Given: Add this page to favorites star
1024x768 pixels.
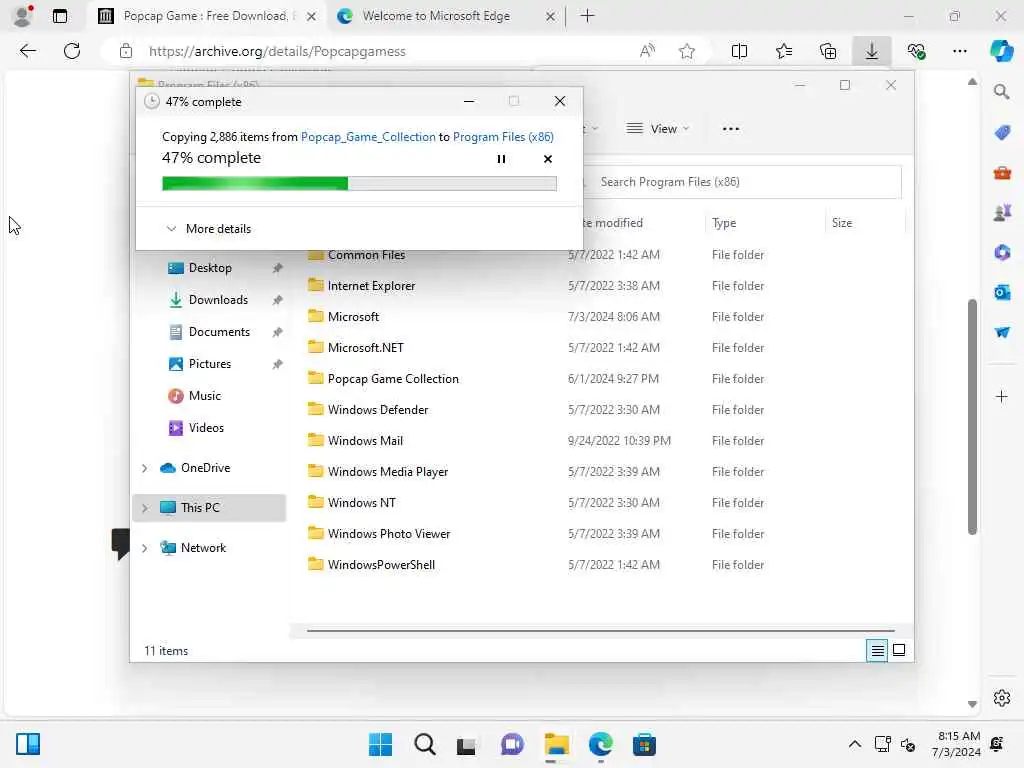Looking at the screenshot, I should 686,51.
